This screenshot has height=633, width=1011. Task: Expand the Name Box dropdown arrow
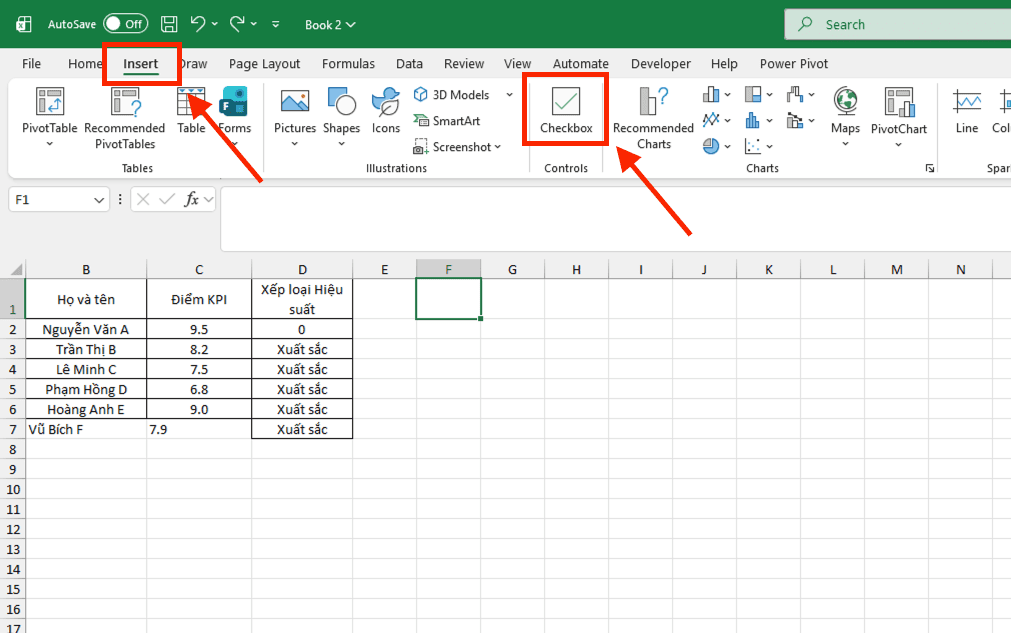click(x=99, y=200)
